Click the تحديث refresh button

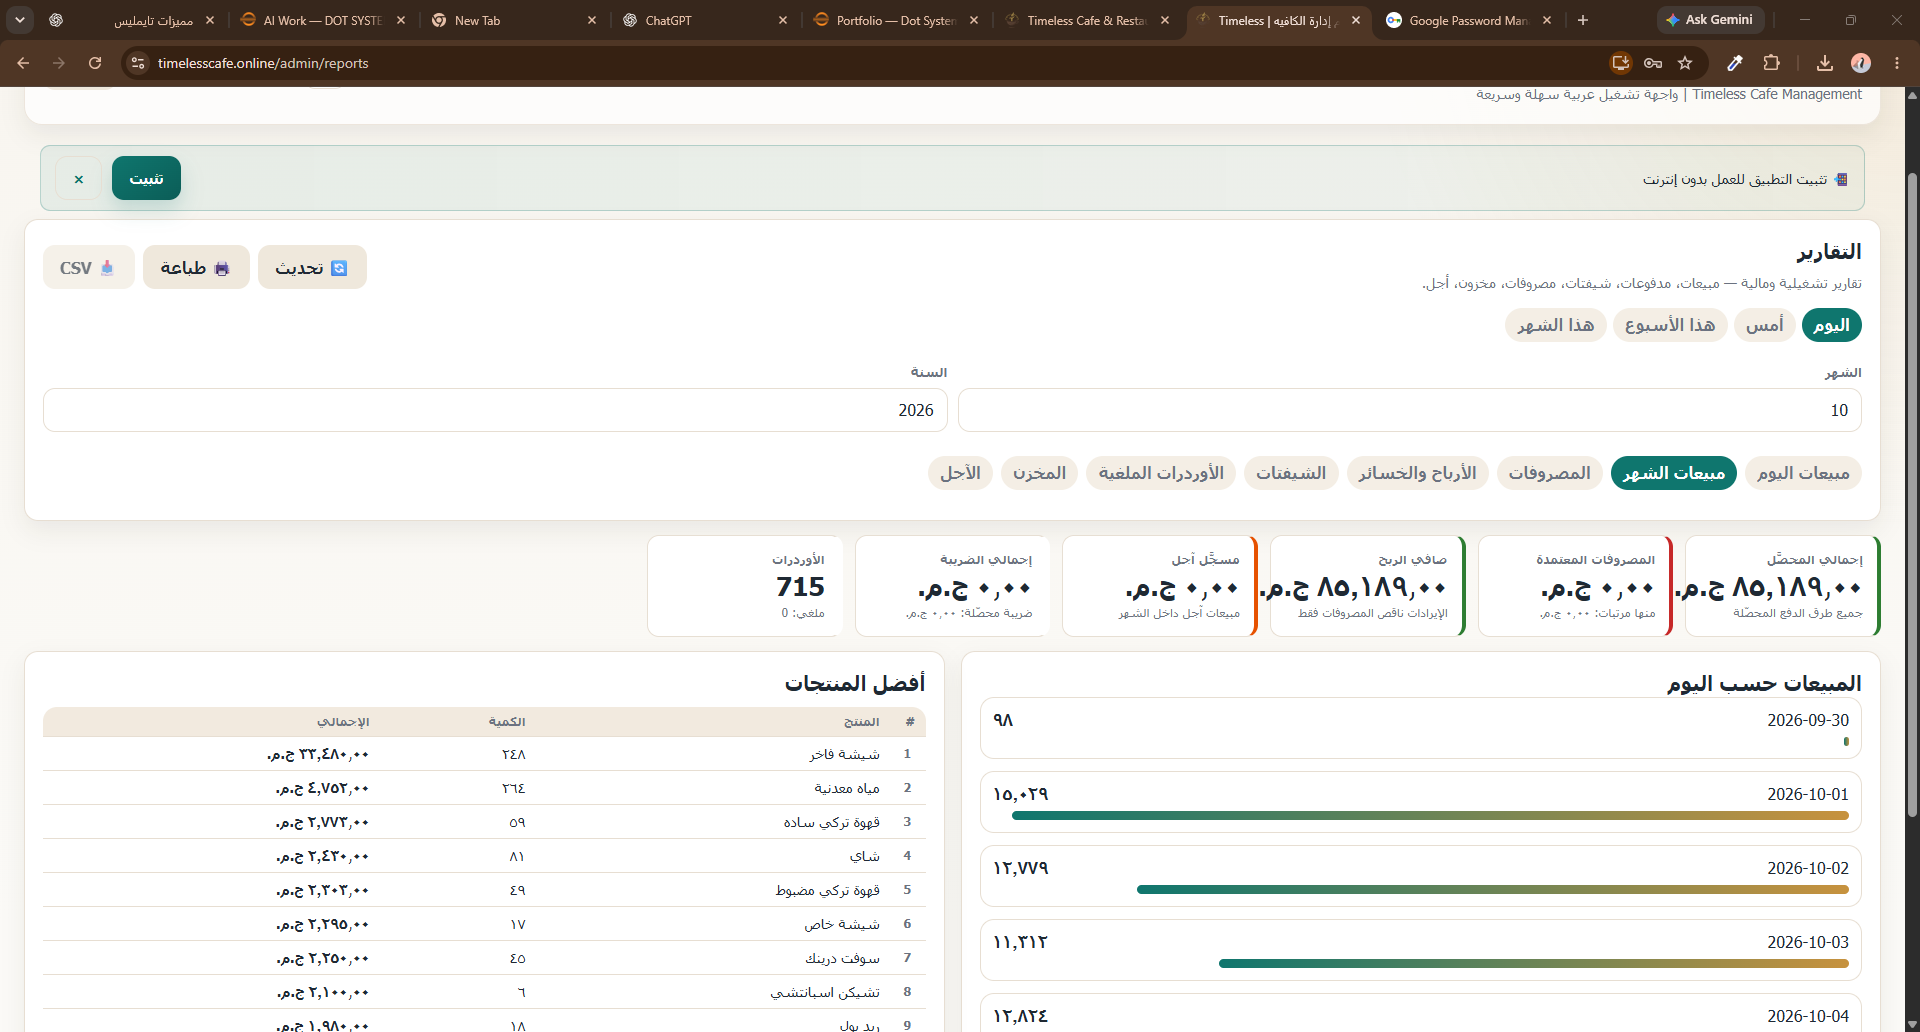click(312, 268)
